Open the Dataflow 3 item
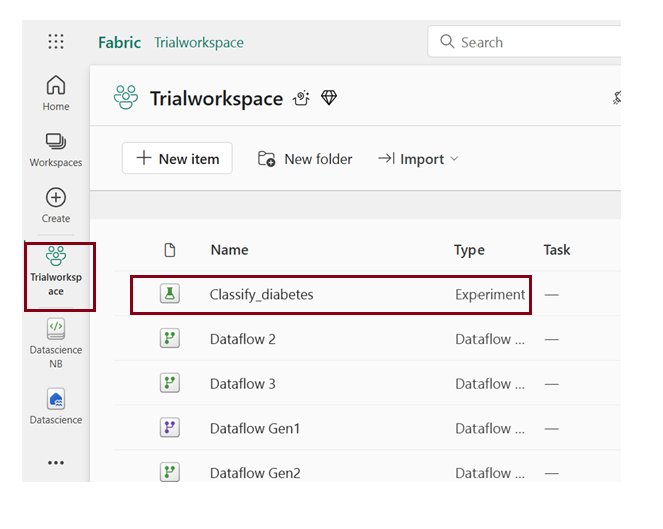663x529 pixels. [243, 384]
